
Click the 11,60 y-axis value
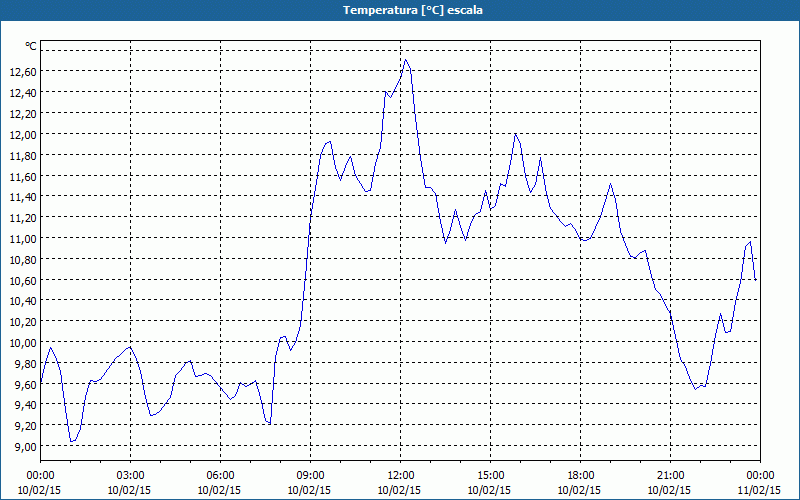coord(23,176)
